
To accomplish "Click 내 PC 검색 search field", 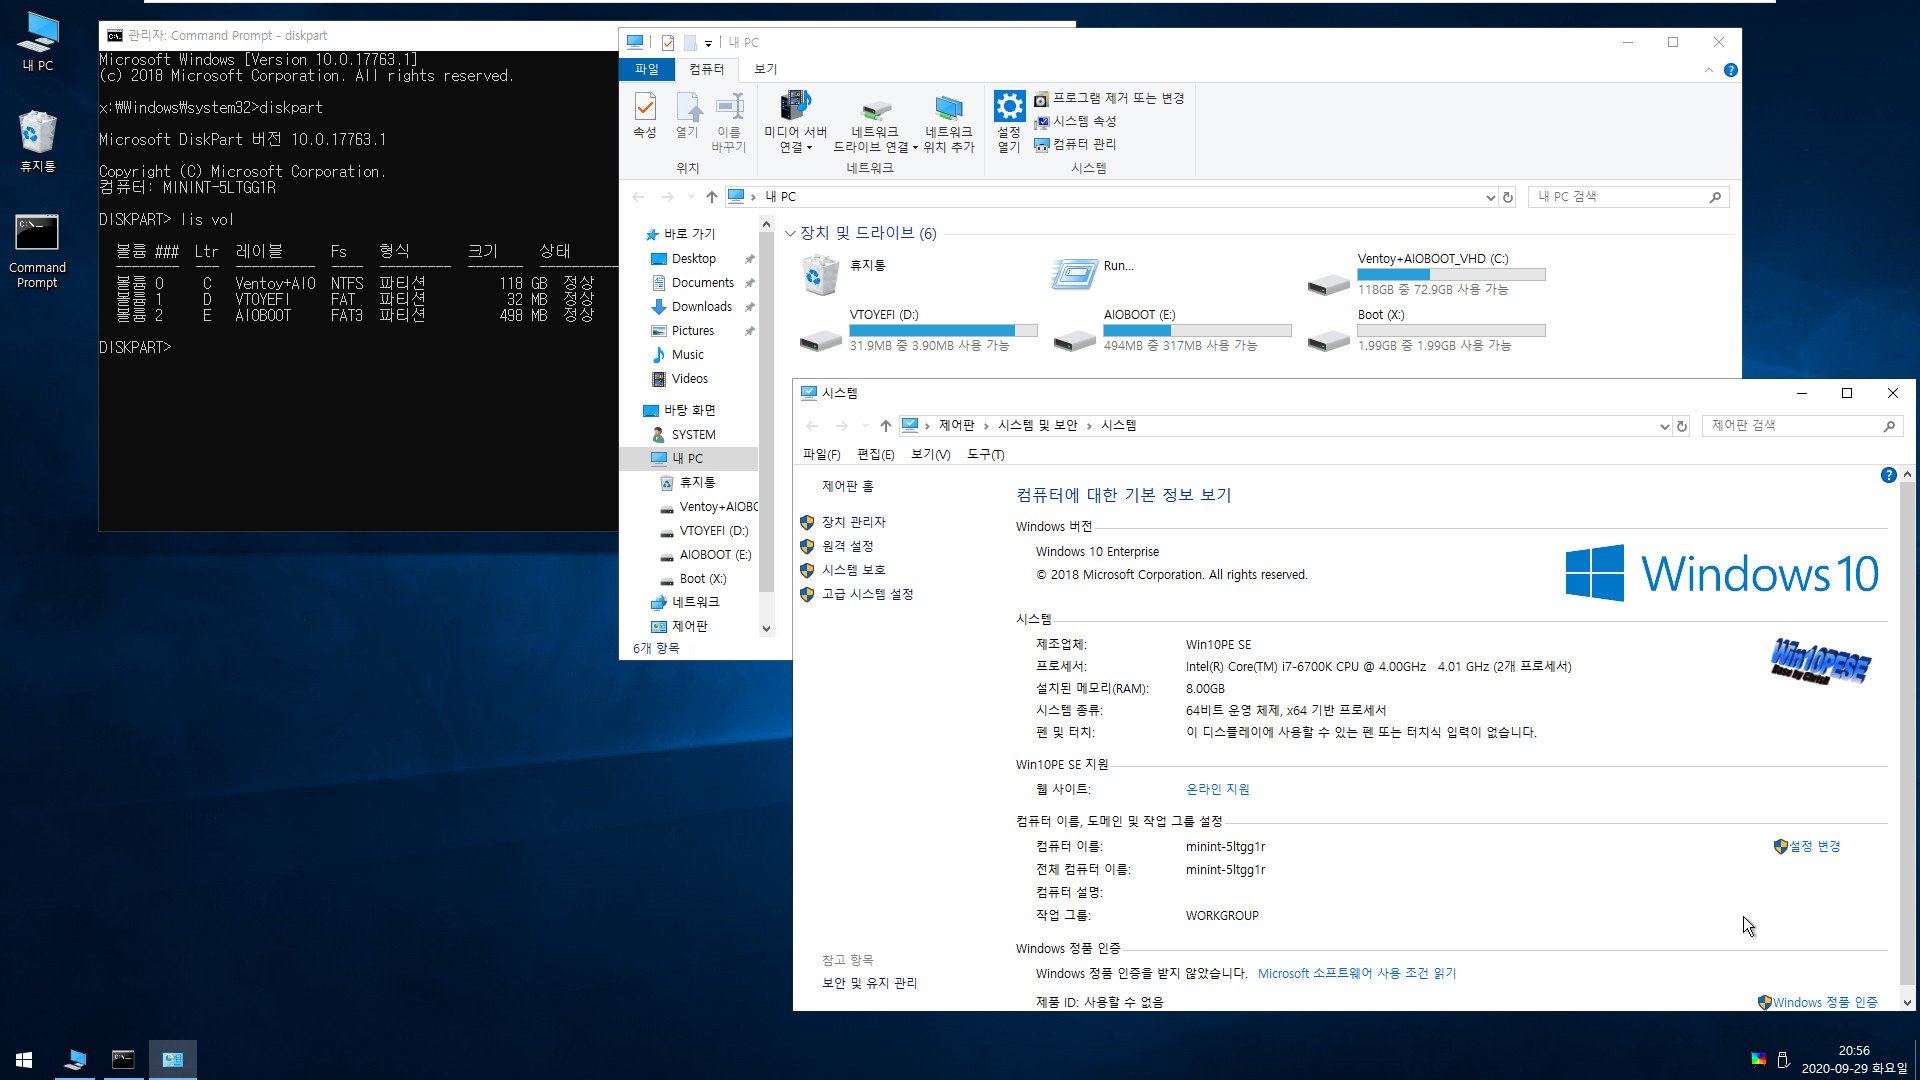I will 1628,197.
